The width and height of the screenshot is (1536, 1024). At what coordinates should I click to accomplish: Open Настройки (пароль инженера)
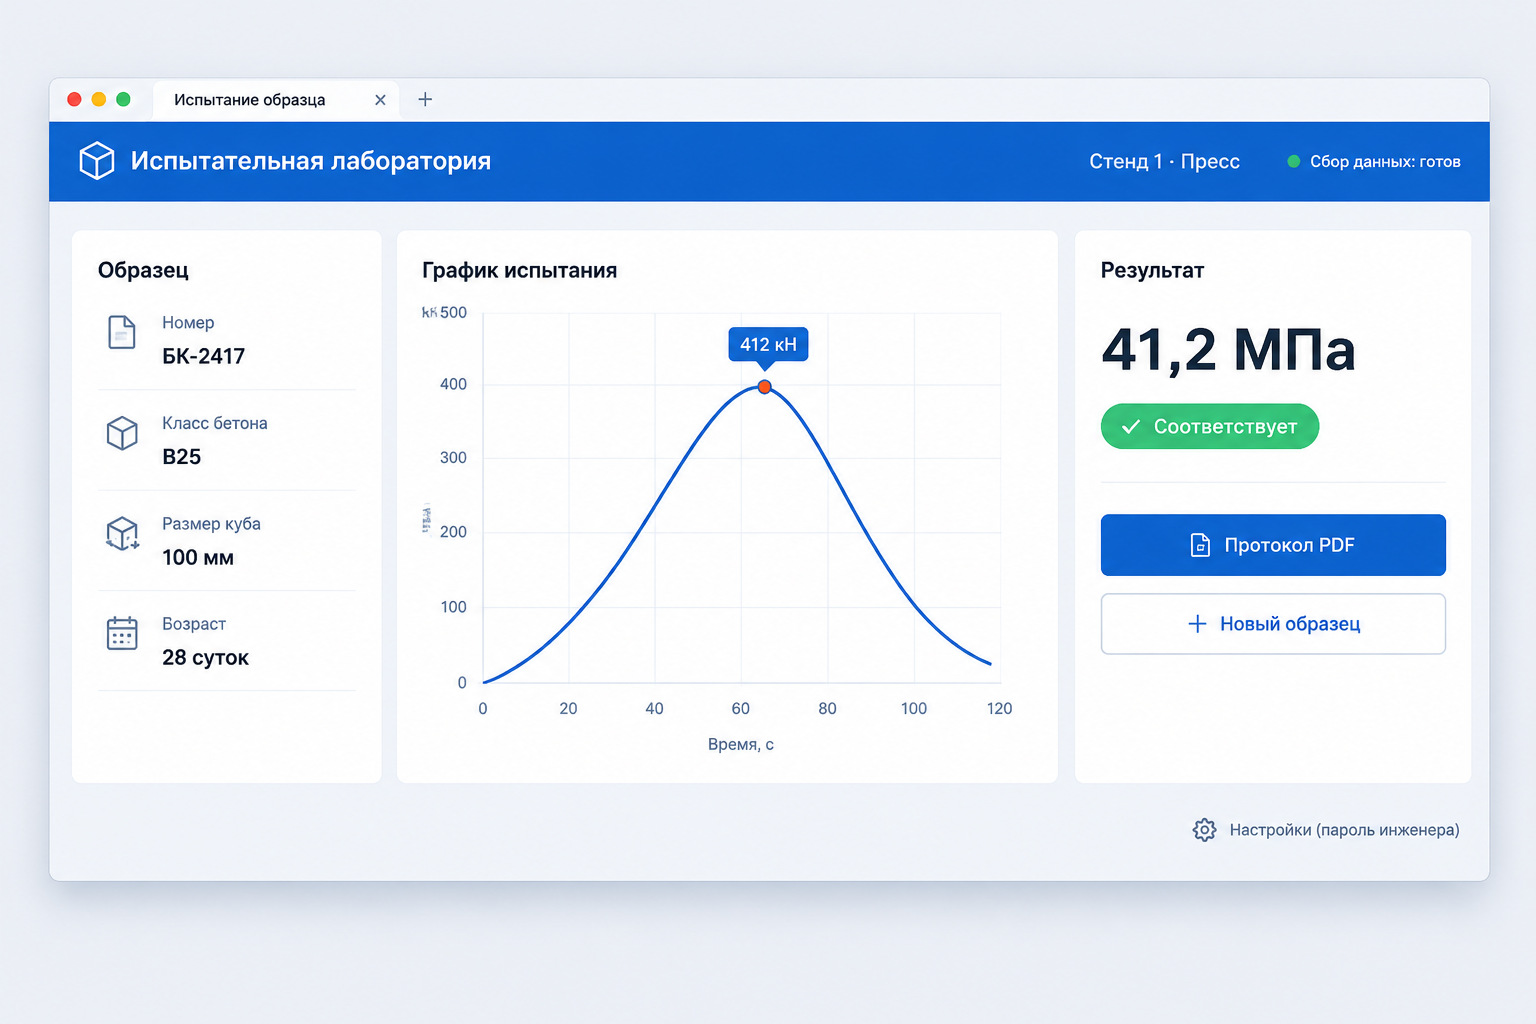1326,830
